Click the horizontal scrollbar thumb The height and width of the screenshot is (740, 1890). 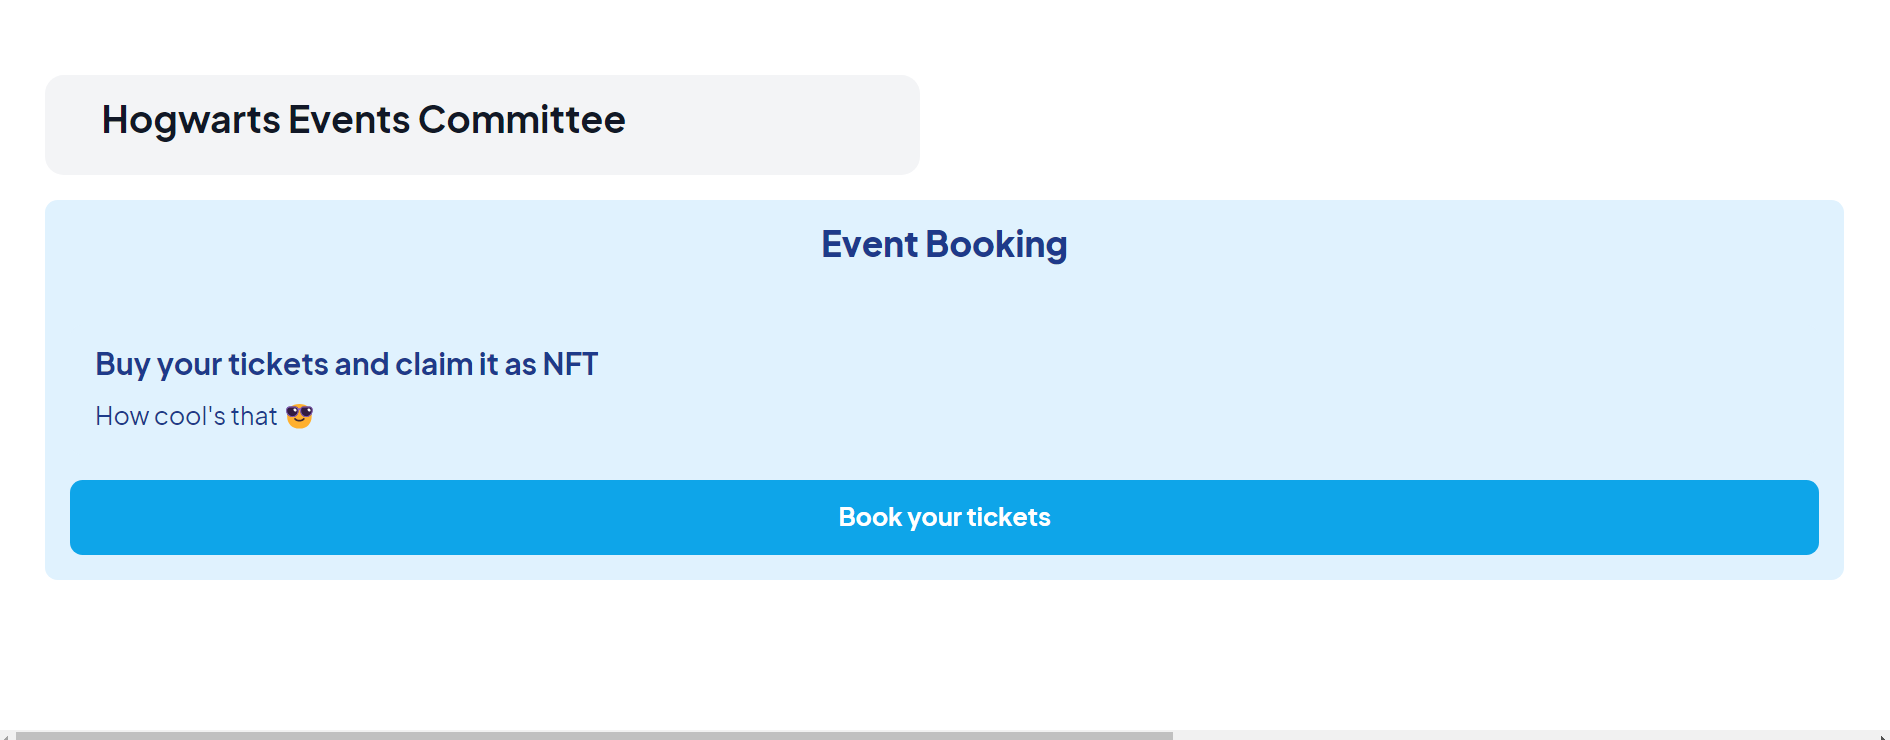coord(594,736)
